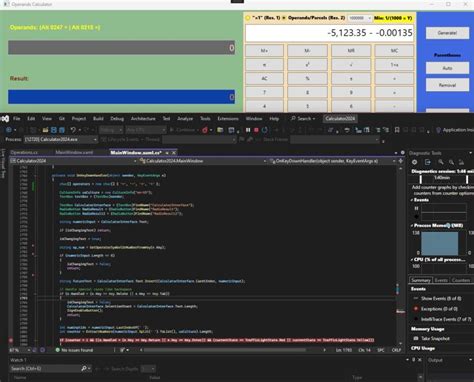Open the Debug menu
The height and width of the screenshot is (382, 474).
click(117, 118)
